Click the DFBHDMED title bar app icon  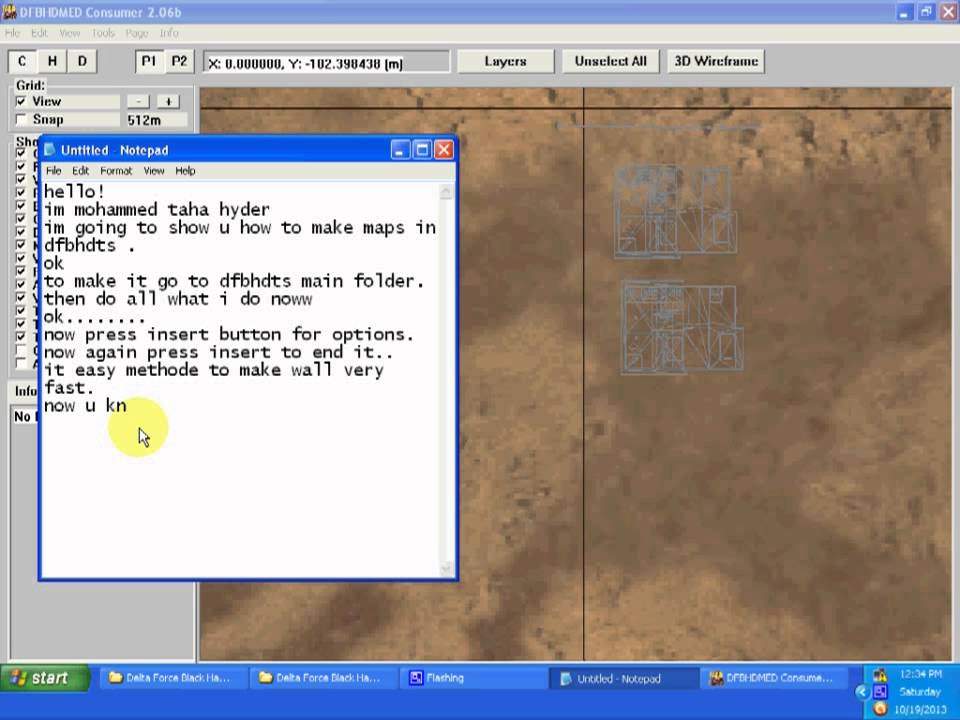point(9,12)
